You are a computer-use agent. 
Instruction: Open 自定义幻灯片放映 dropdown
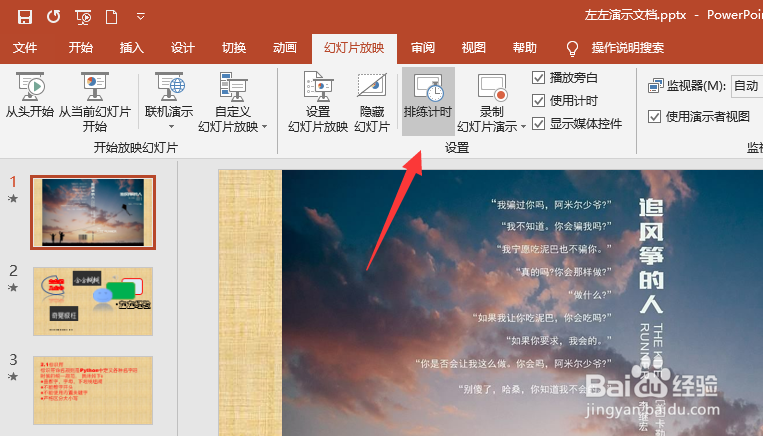[x=233, y=102]
